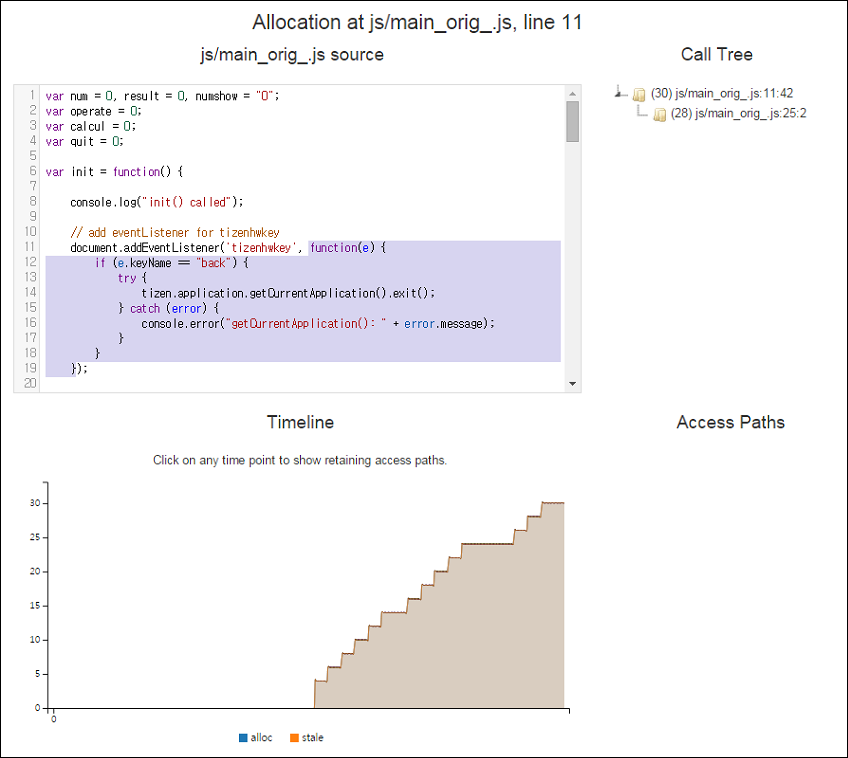Click line number 6 in the gutter
This screenshot has width=848, height=758.
pos(33,171)
